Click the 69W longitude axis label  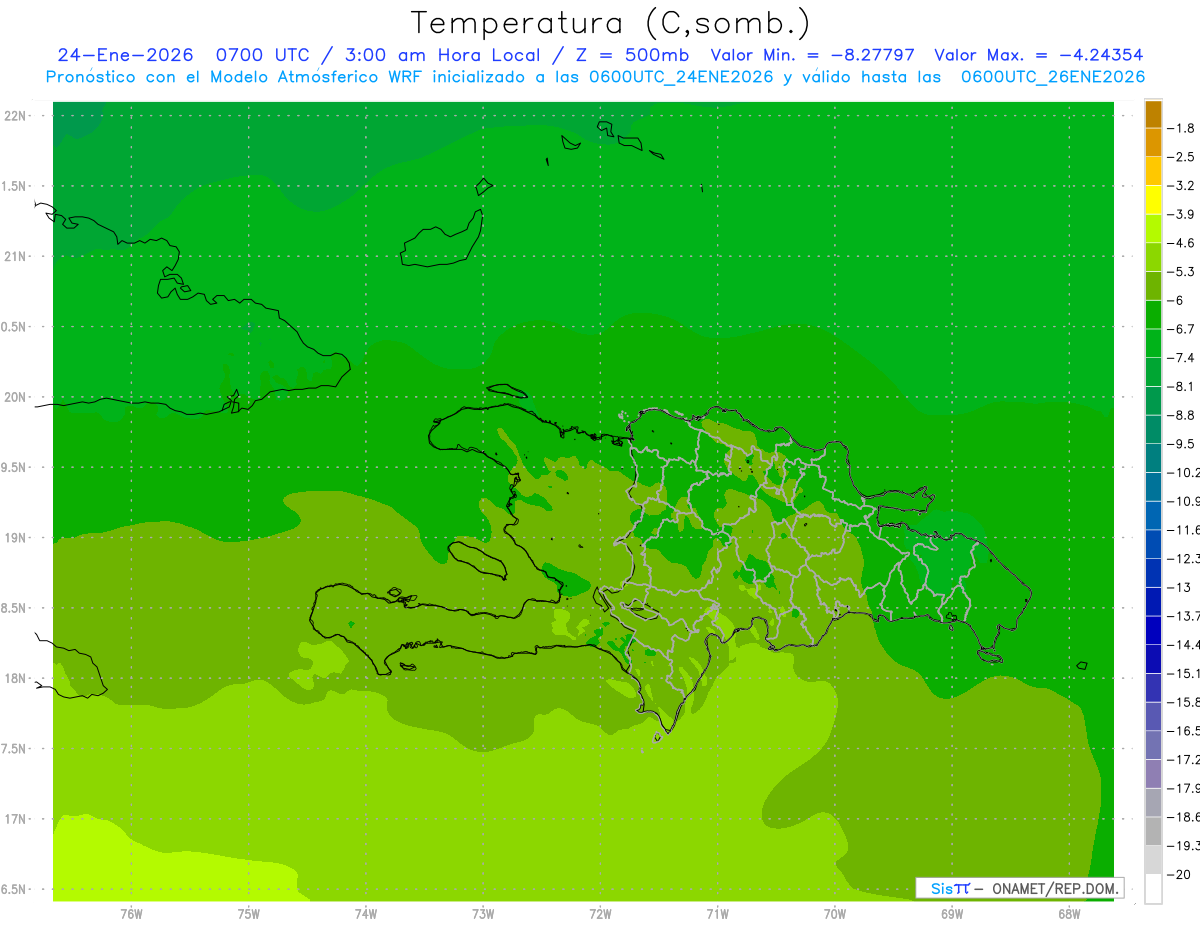(x=952, y=914)
